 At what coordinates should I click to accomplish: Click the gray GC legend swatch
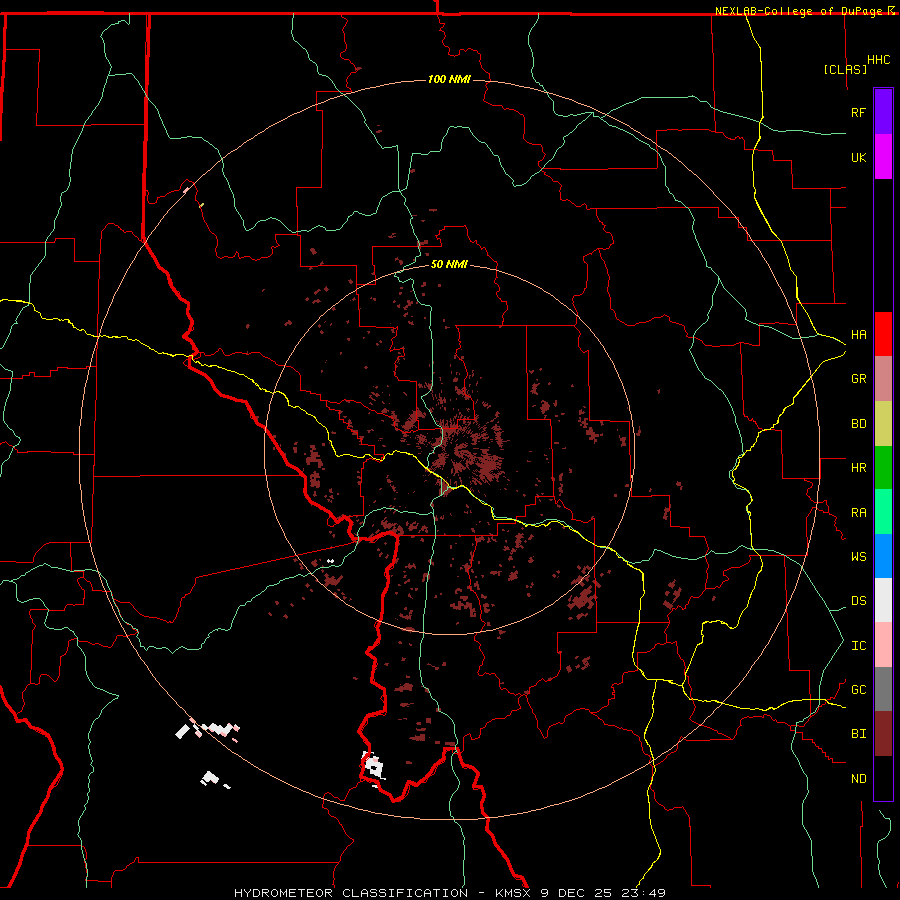tap(883, 689)
